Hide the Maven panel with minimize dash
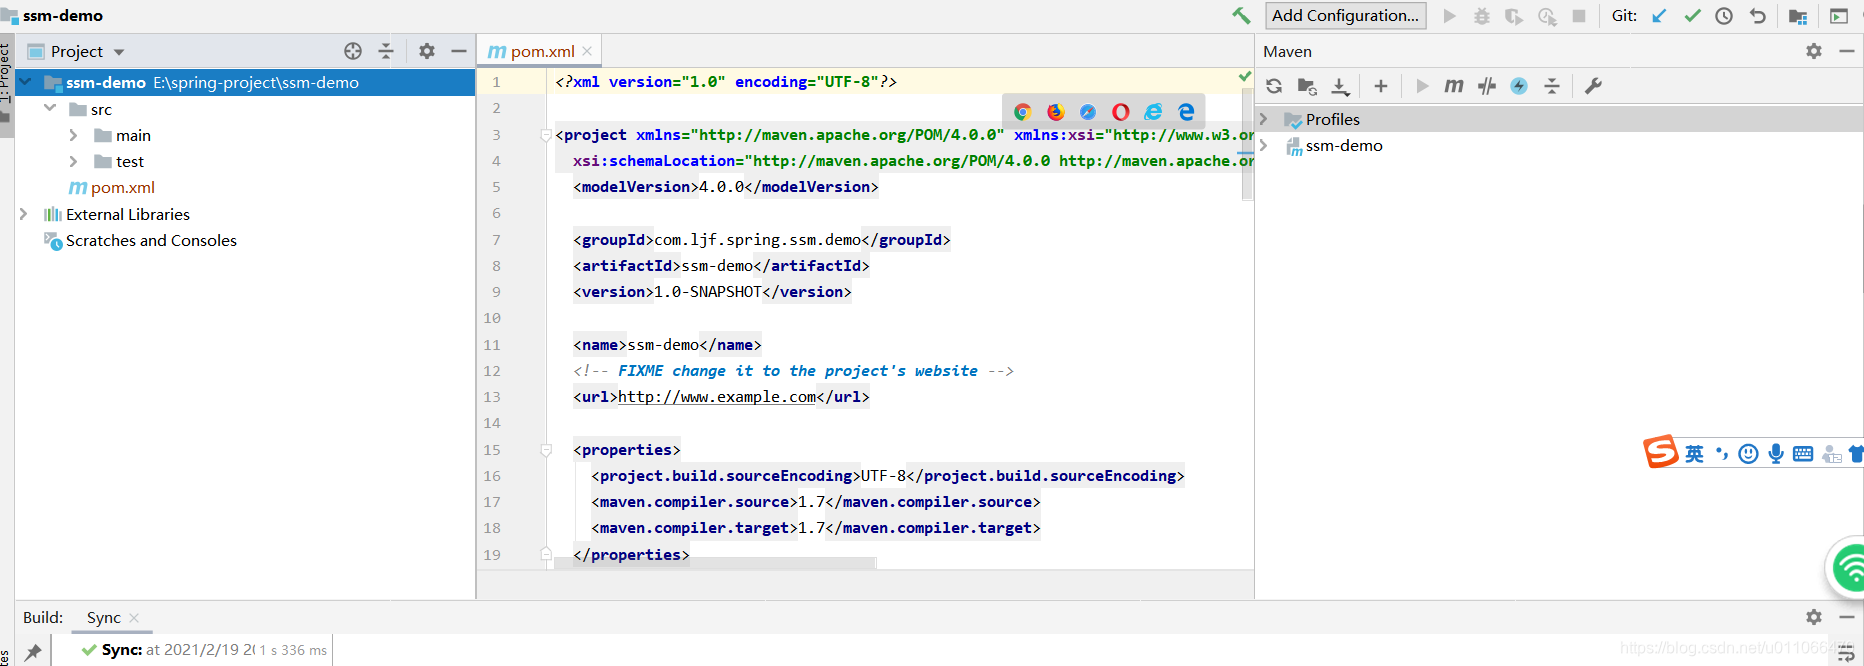Image resolution: width=1864 pixels, height=666 pixels. tap(1846, 51)
